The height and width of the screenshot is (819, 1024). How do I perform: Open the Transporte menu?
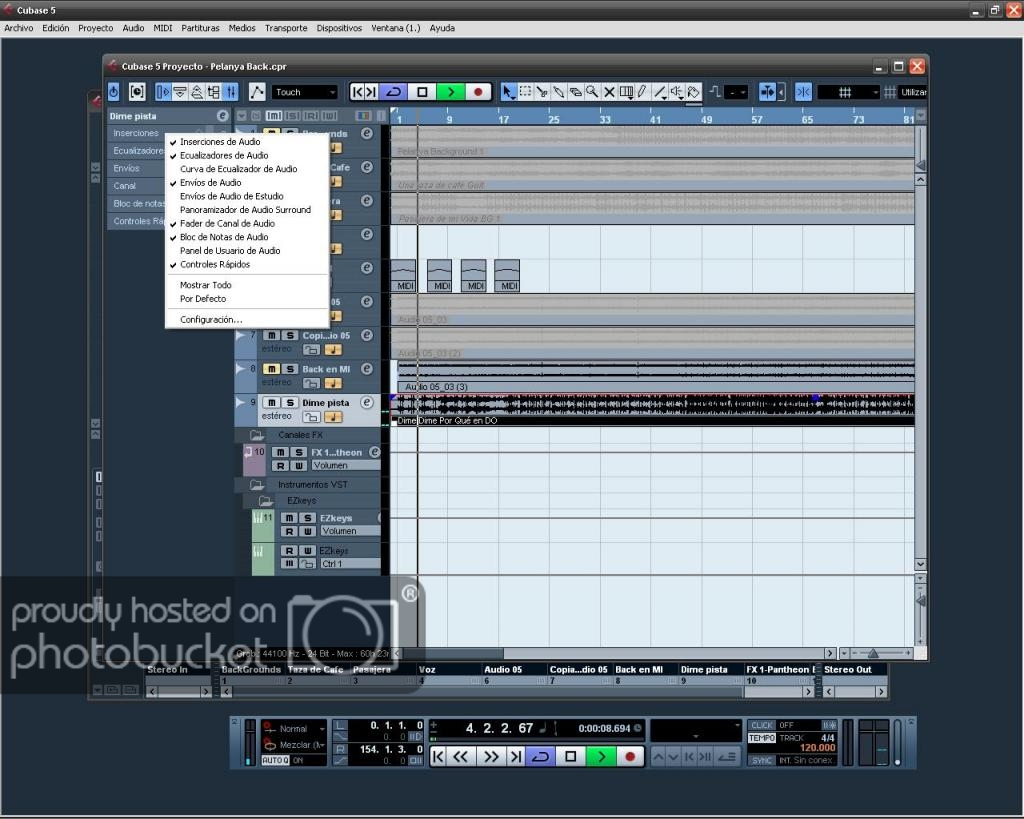pyautogui.click(x=286, y=28)
